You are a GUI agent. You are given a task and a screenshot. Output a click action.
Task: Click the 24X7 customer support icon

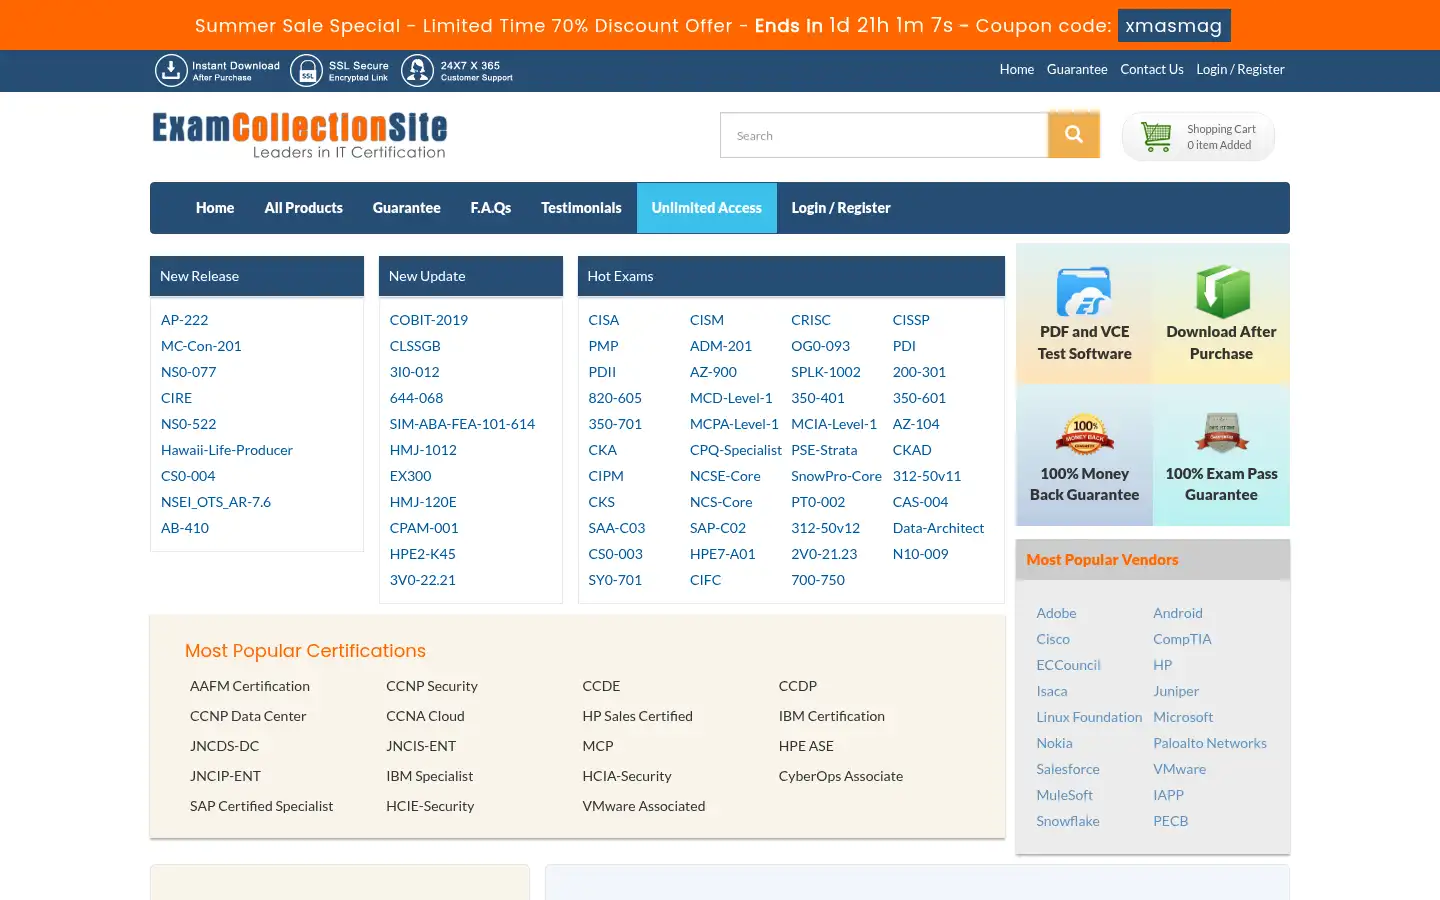[x=417, y=70]
